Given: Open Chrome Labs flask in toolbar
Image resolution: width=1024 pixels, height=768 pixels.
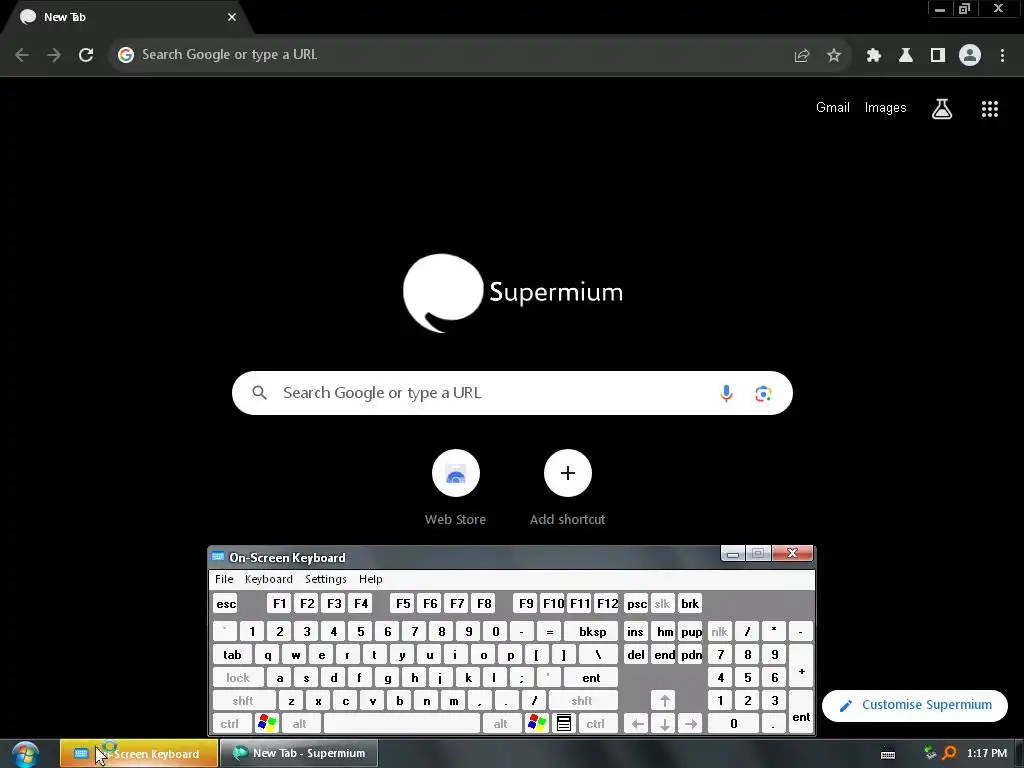Looking at the screenshot, I should click(906, 55).
